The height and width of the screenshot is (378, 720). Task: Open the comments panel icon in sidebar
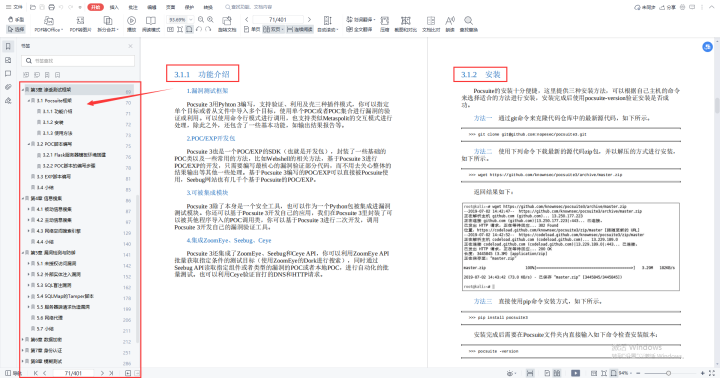[x=8, y=73]
